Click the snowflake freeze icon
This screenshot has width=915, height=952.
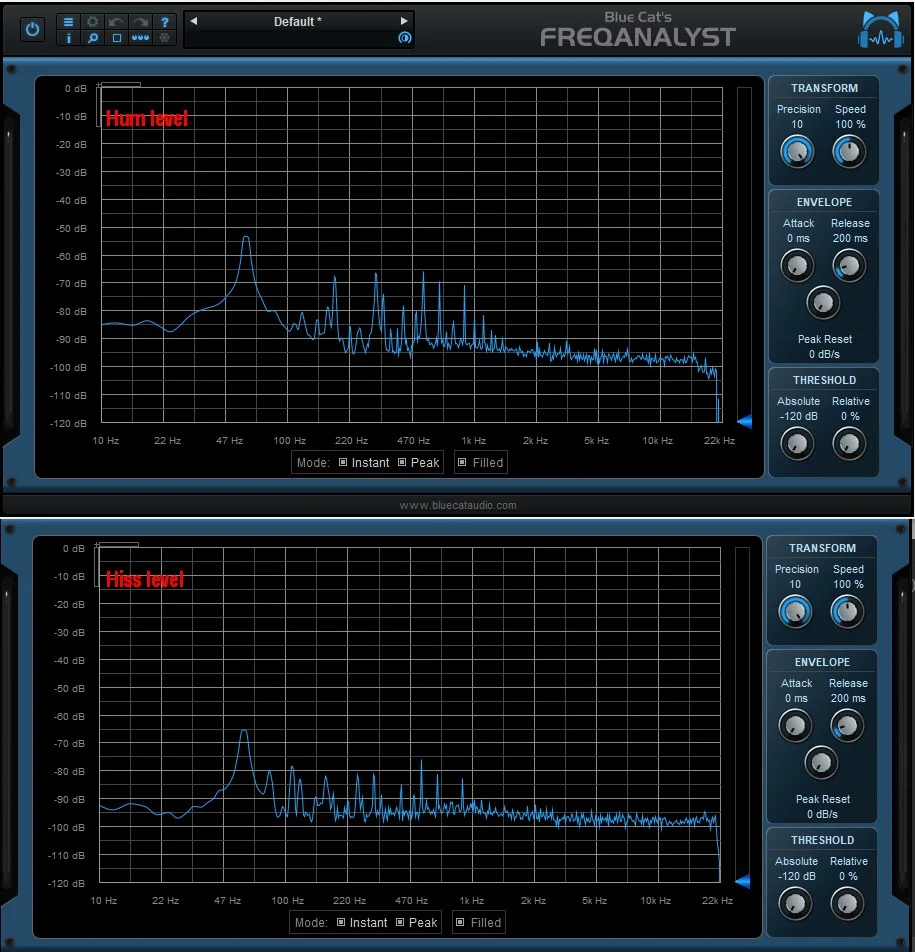pyautogui.click(x=165, y=38)
